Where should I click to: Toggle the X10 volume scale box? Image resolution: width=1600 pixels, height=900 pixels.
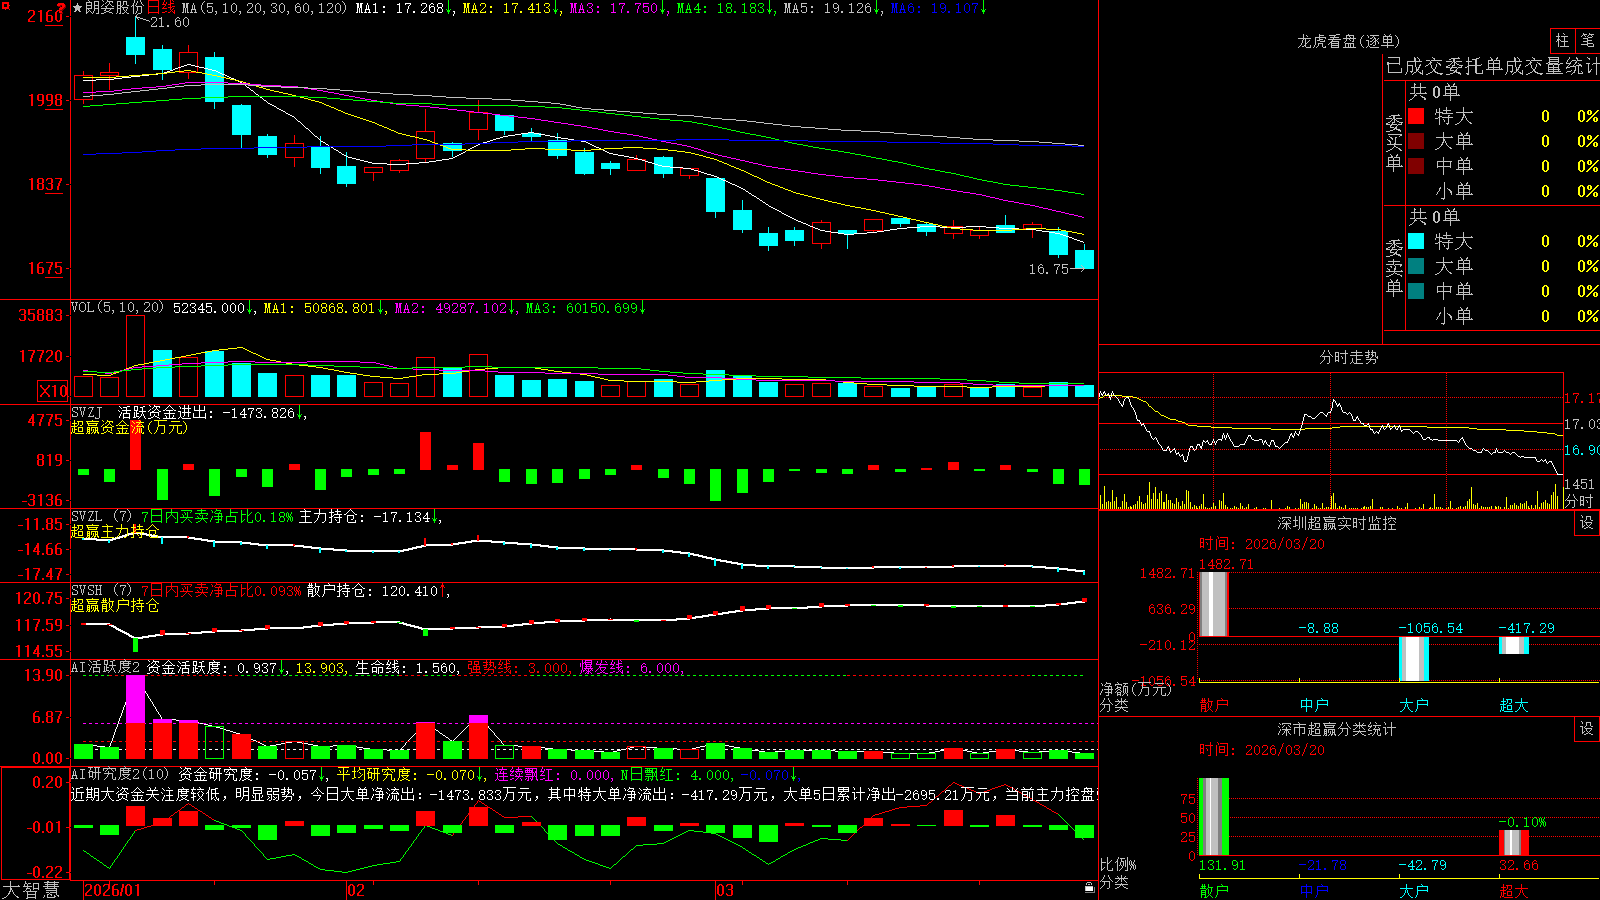(x=53, y=391)
